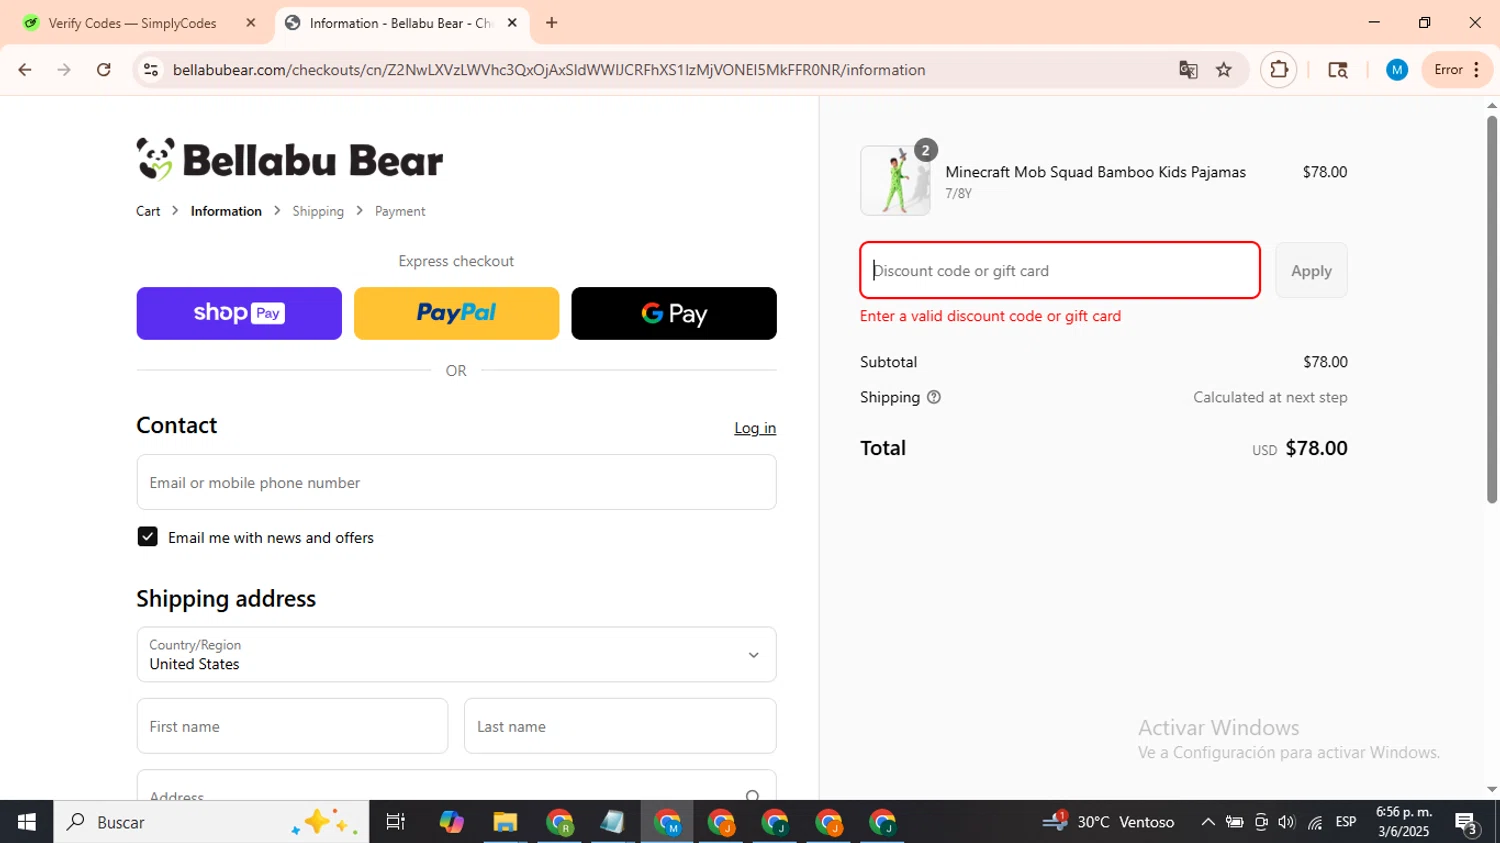1500x843 pixels.
Task: Open Task View on the taskbar
Action: pyautogui.click(x=396, y=822)
